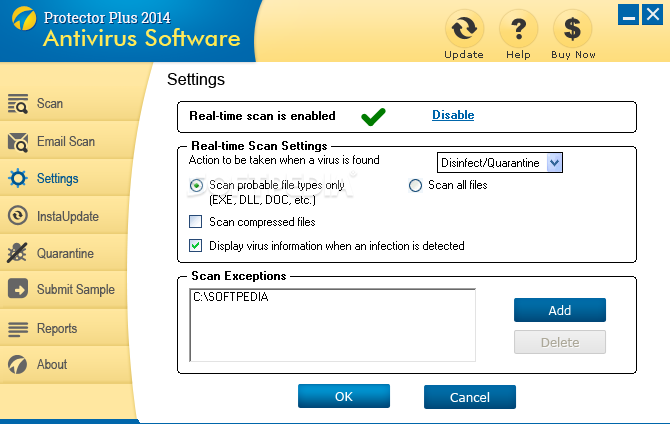Click the Submit Sample arrow icon
Screen dimensions: 670x424
18,289
